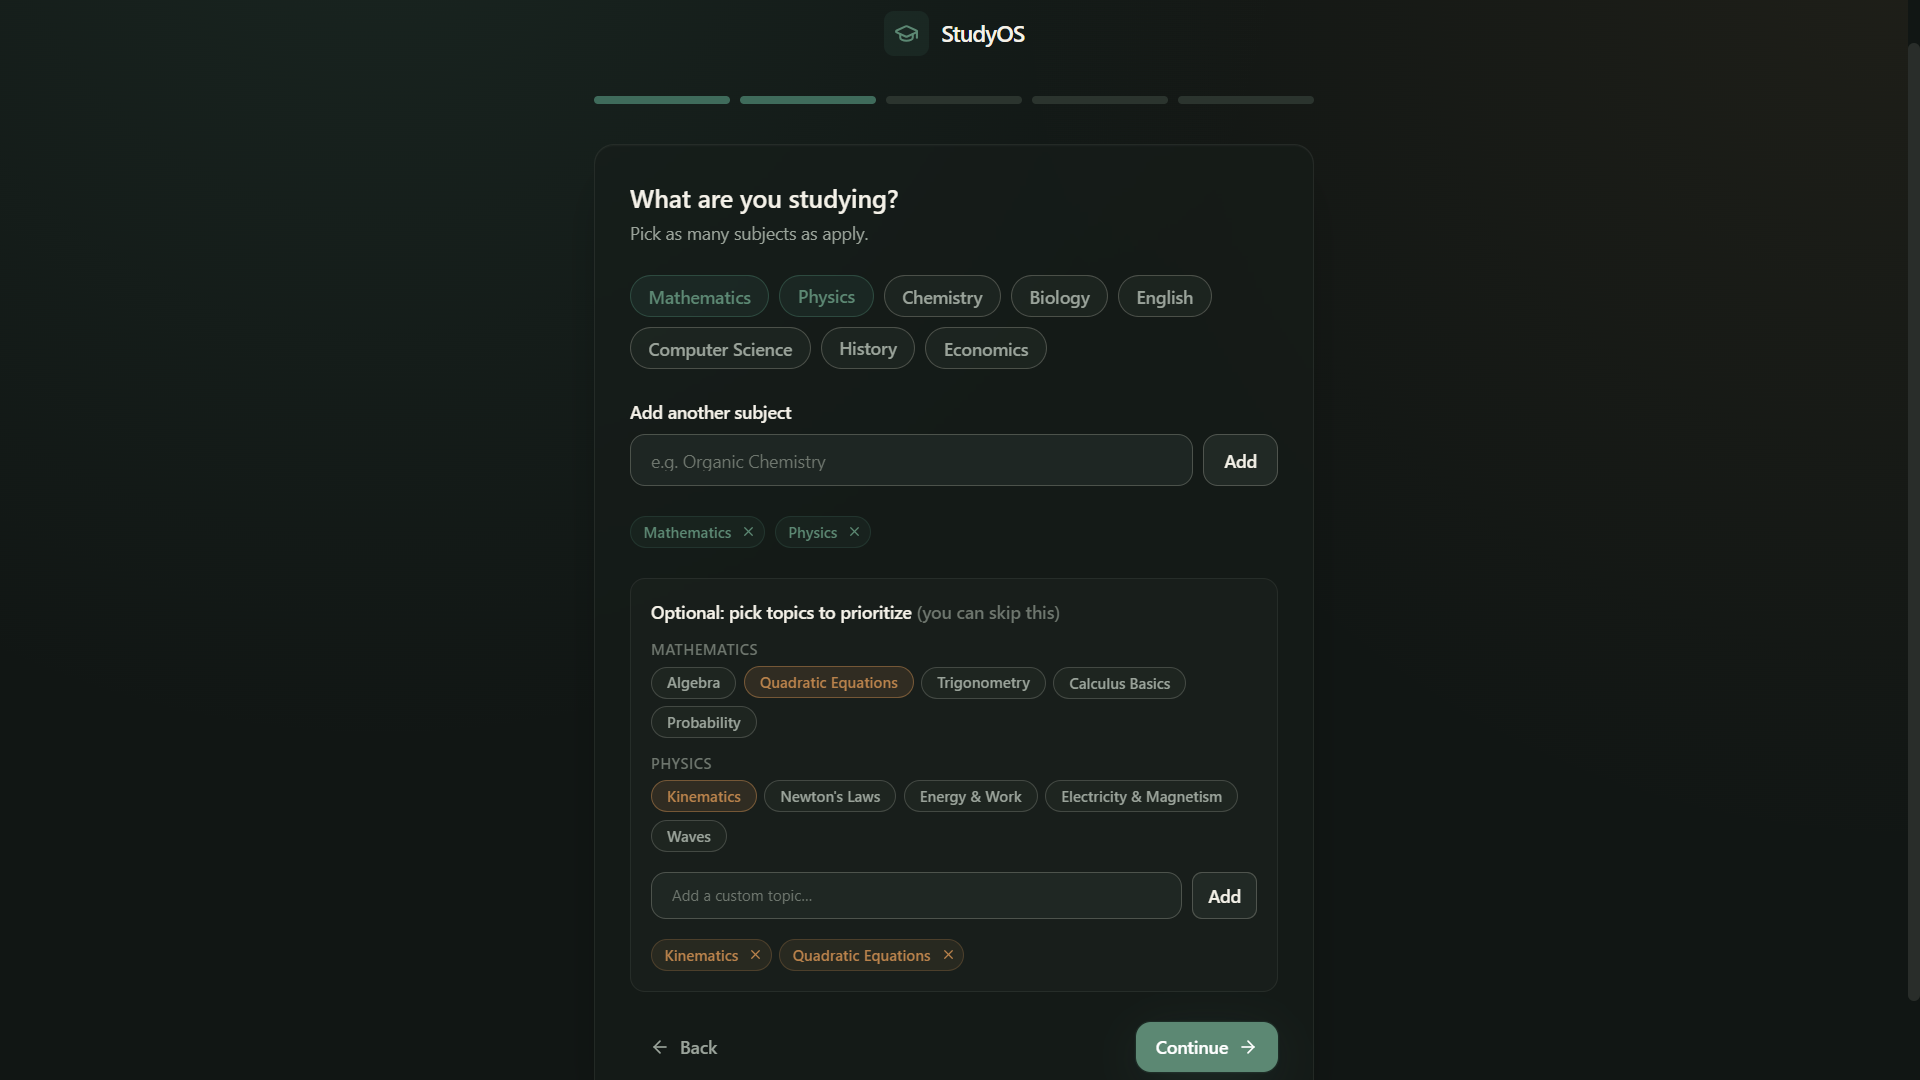Focus the custom topic input field
The width and height of the screenshot is (1920, 1080).
pos(916,896)
